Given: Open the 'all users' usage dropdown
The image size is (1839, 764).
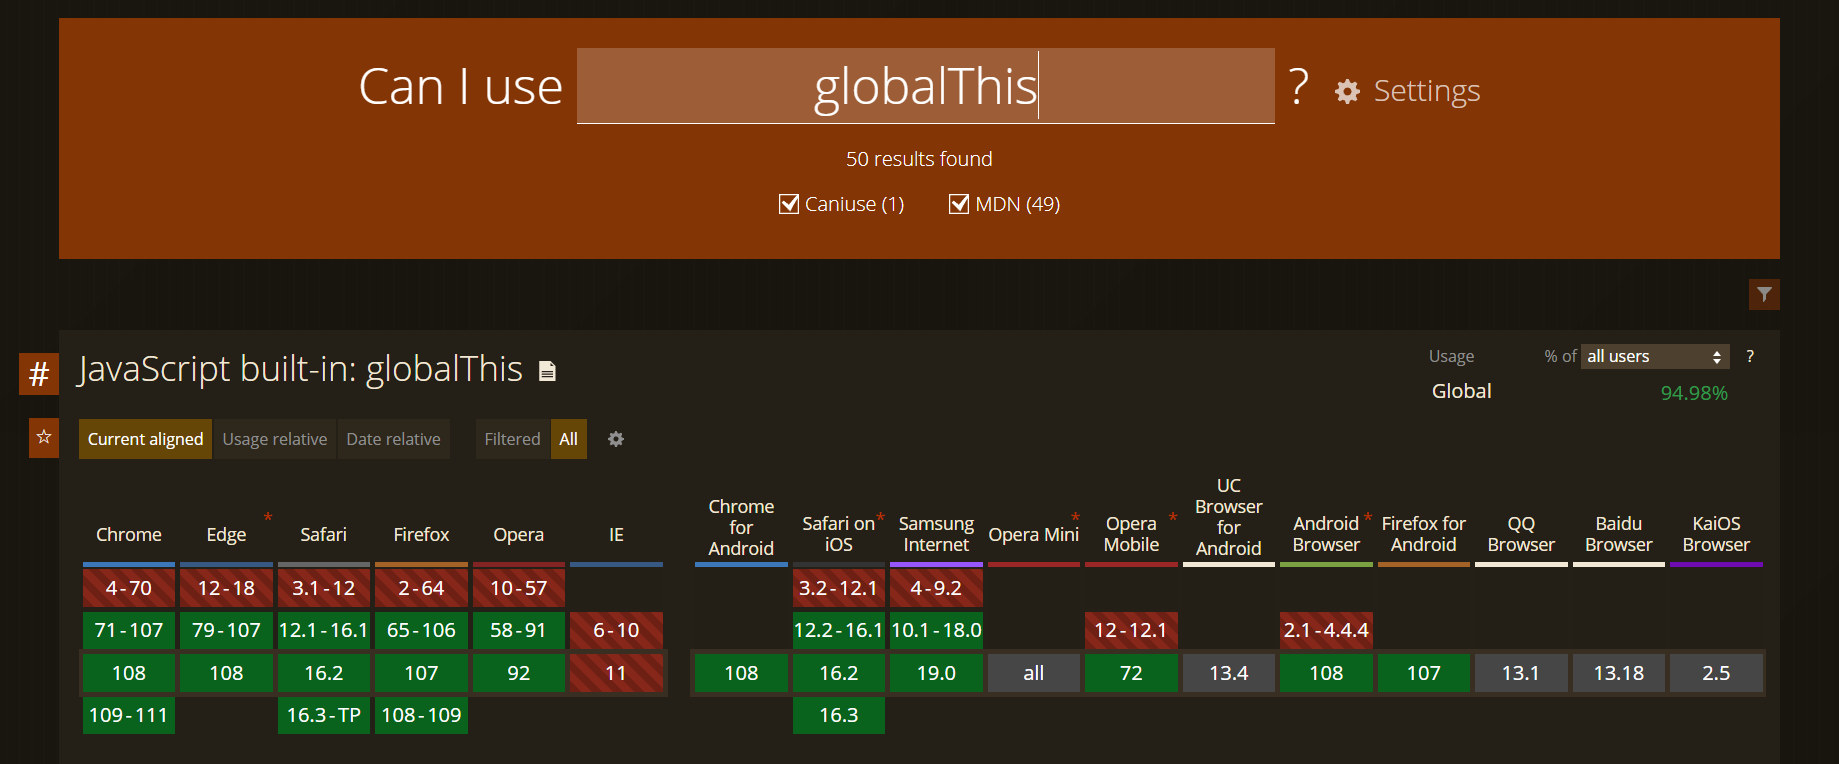Looking at the screenshot, I should coord(1655,356).
